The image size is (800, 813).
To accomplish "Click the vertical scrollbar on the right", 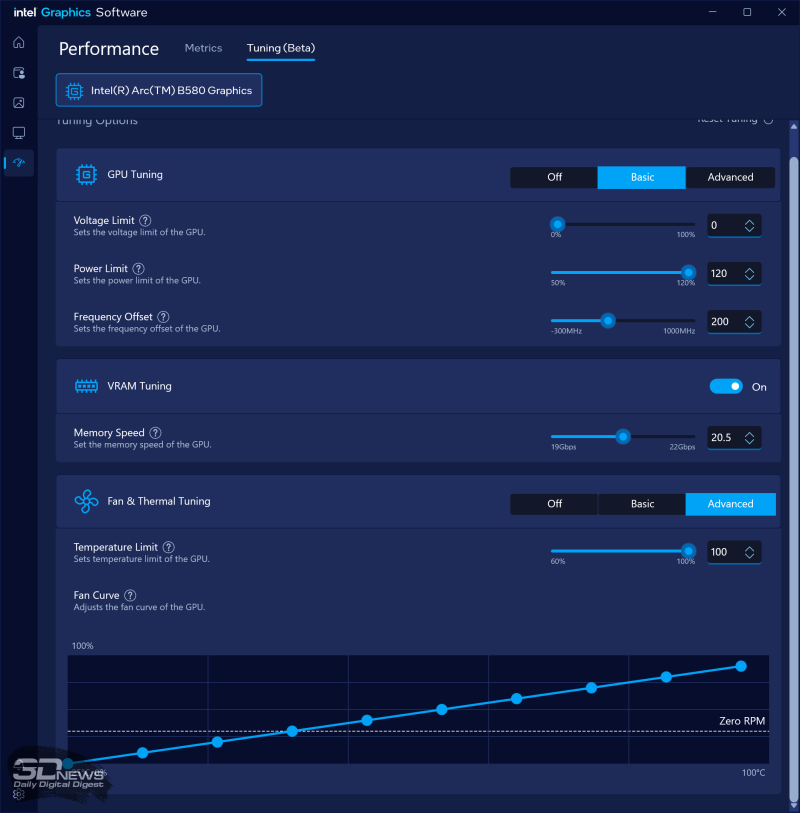I will (793, 477).
